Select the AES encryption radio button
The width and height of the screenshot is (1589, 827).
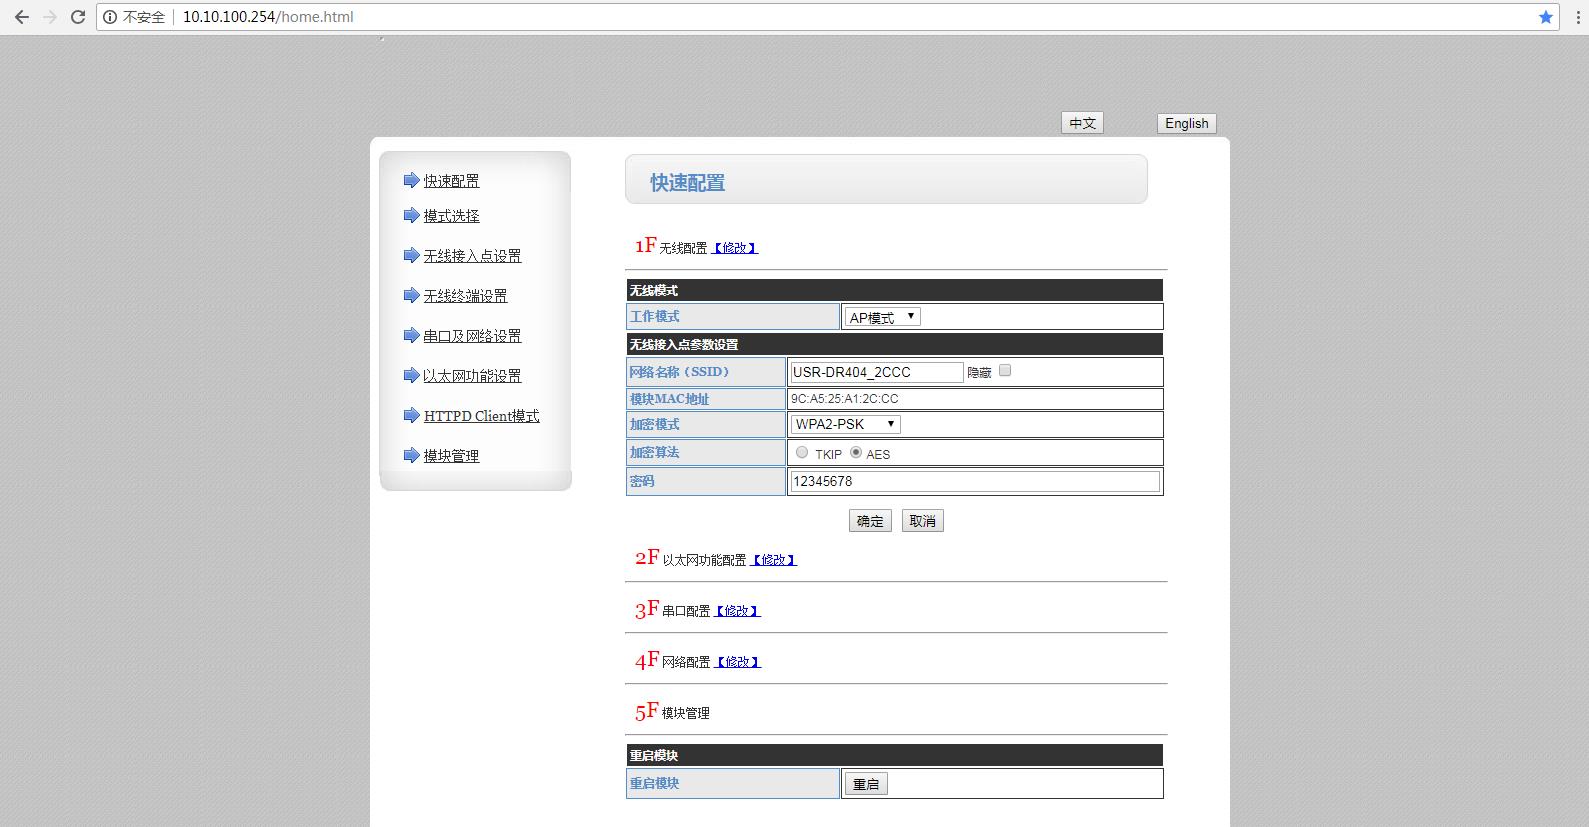click(x=855, y=452)
